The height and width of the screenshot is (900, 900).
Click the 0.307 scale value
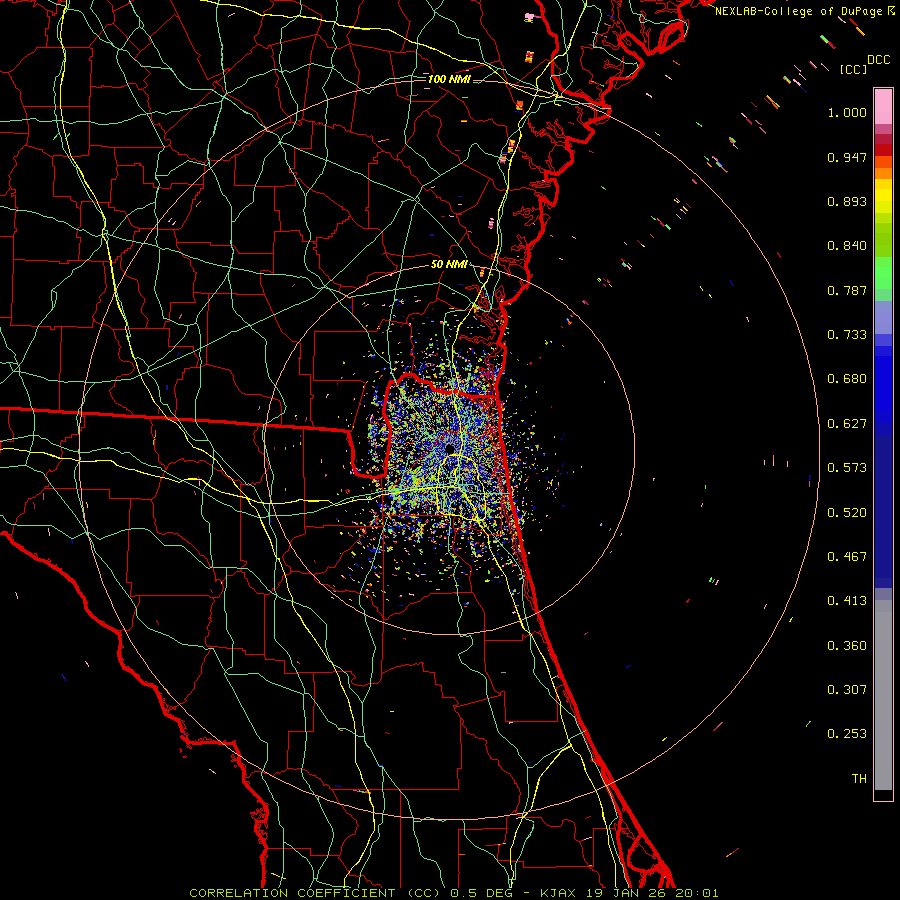[x=847, y=690]
